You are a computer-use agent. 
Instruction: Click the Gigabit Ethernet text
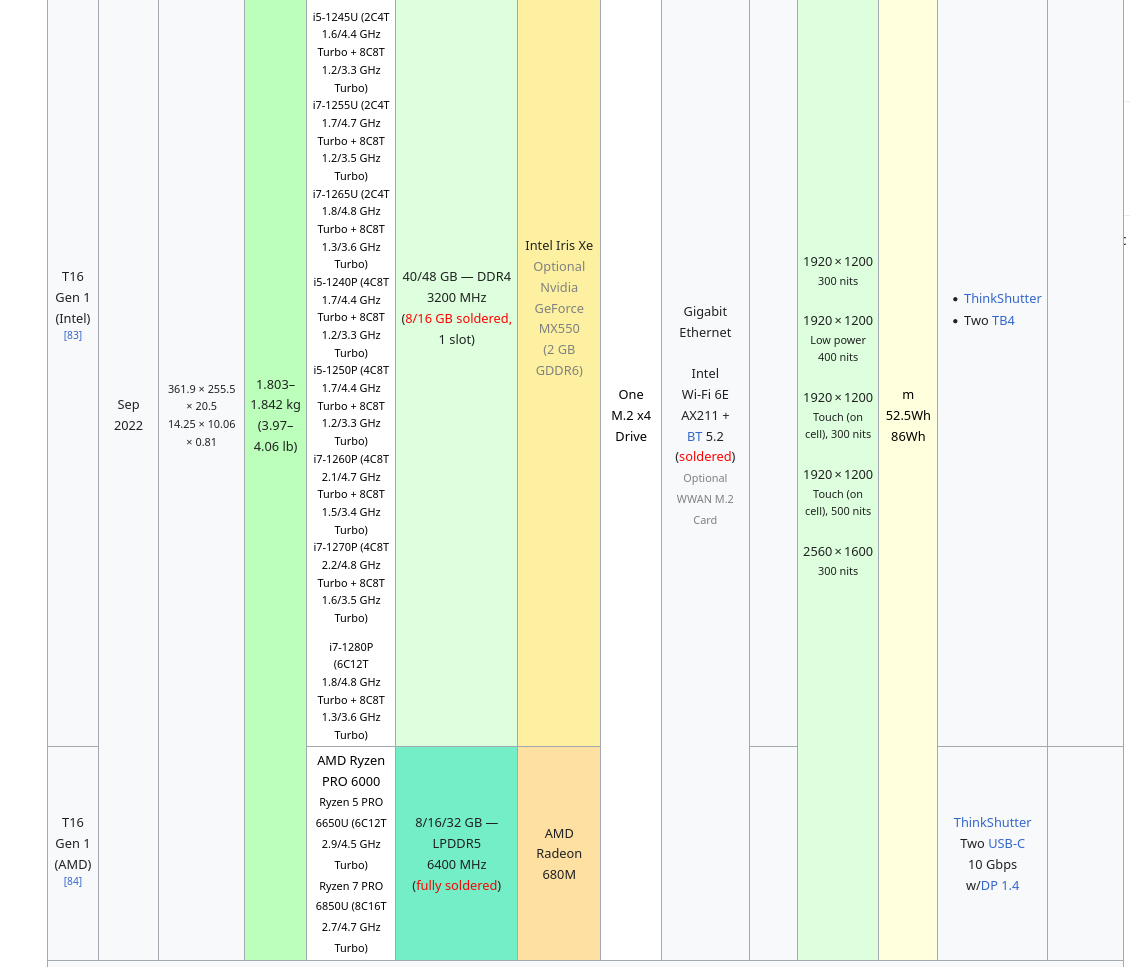(705, 322)
